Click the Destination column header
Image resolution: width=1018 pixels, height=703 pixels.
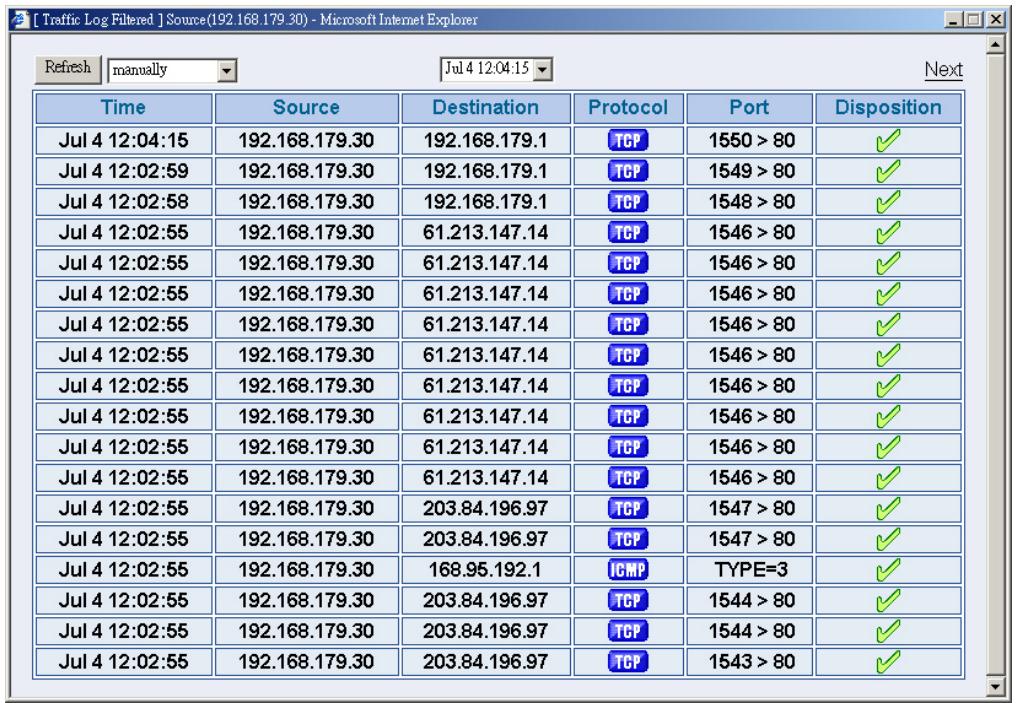[x=486, y=108]
